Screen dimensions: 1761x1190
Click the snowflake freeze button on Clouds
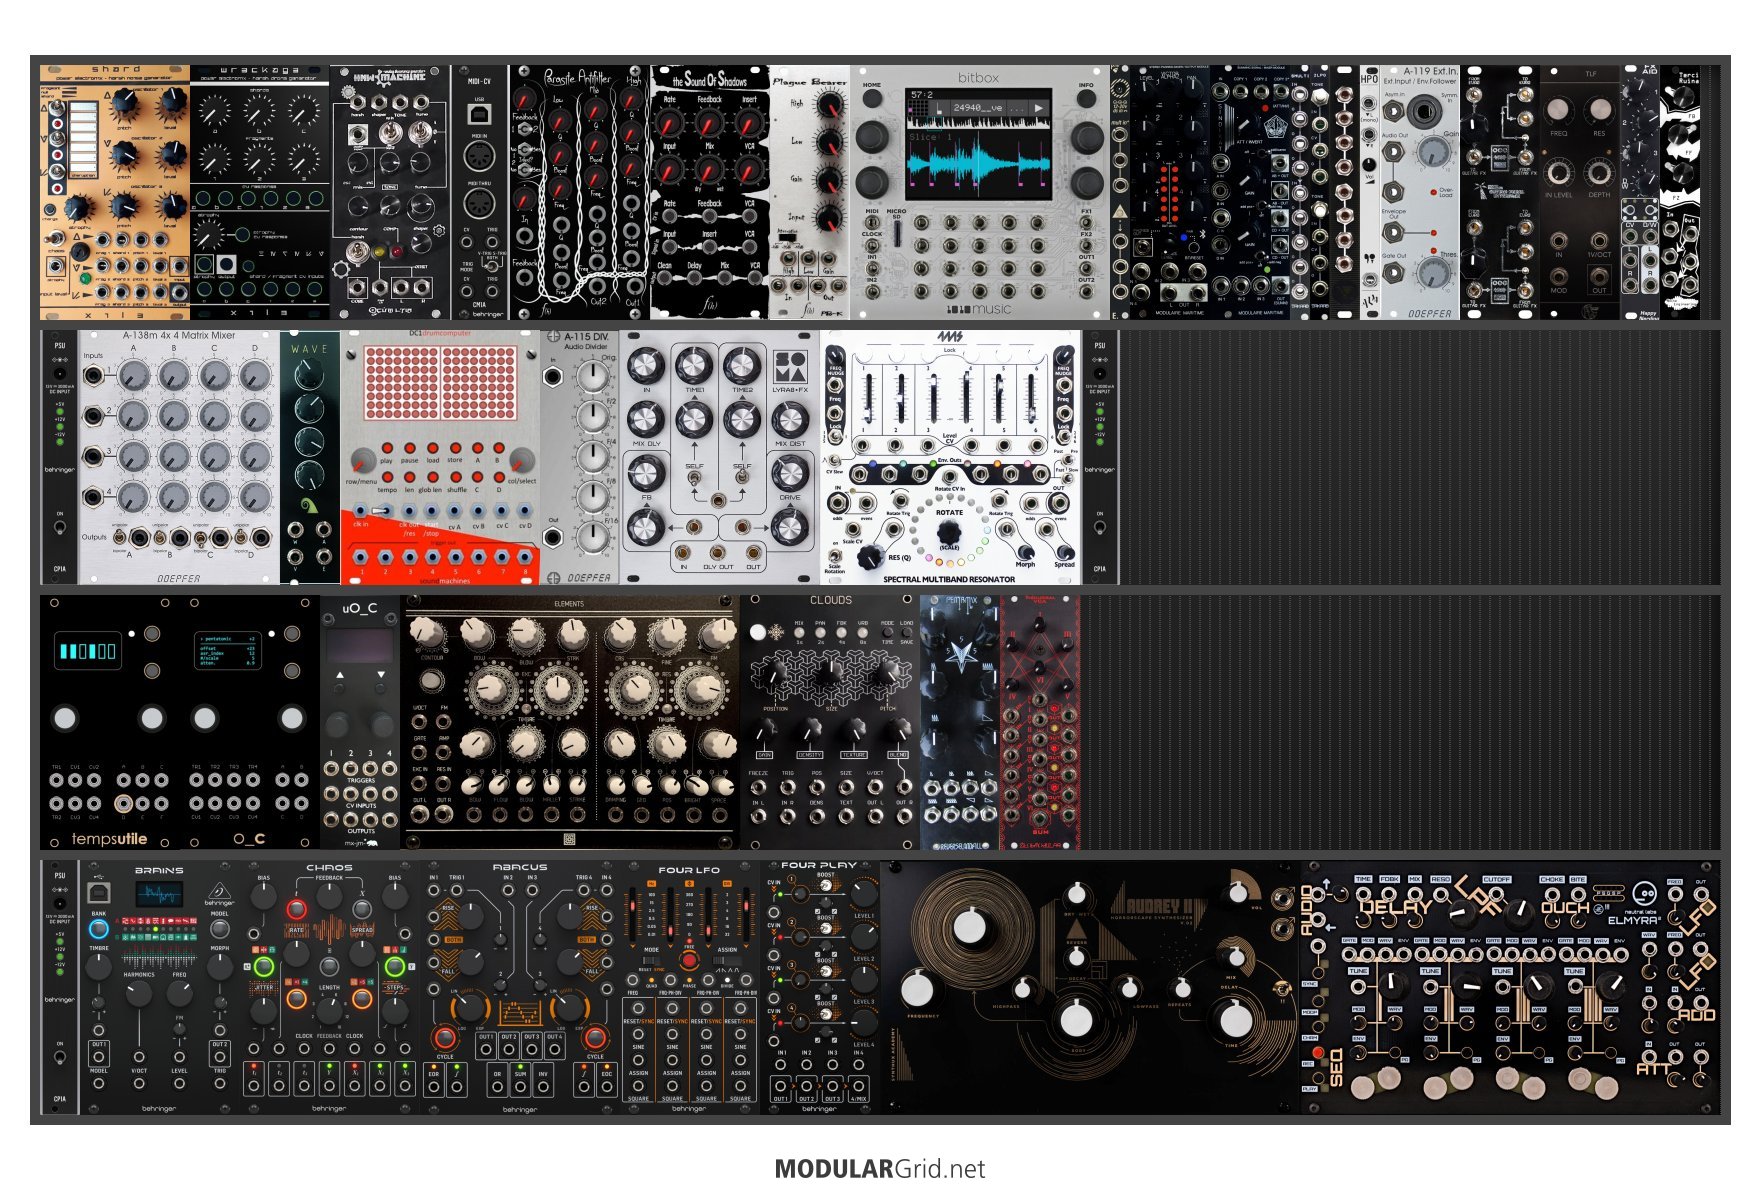pyautogui.click(x=758, y=632)
